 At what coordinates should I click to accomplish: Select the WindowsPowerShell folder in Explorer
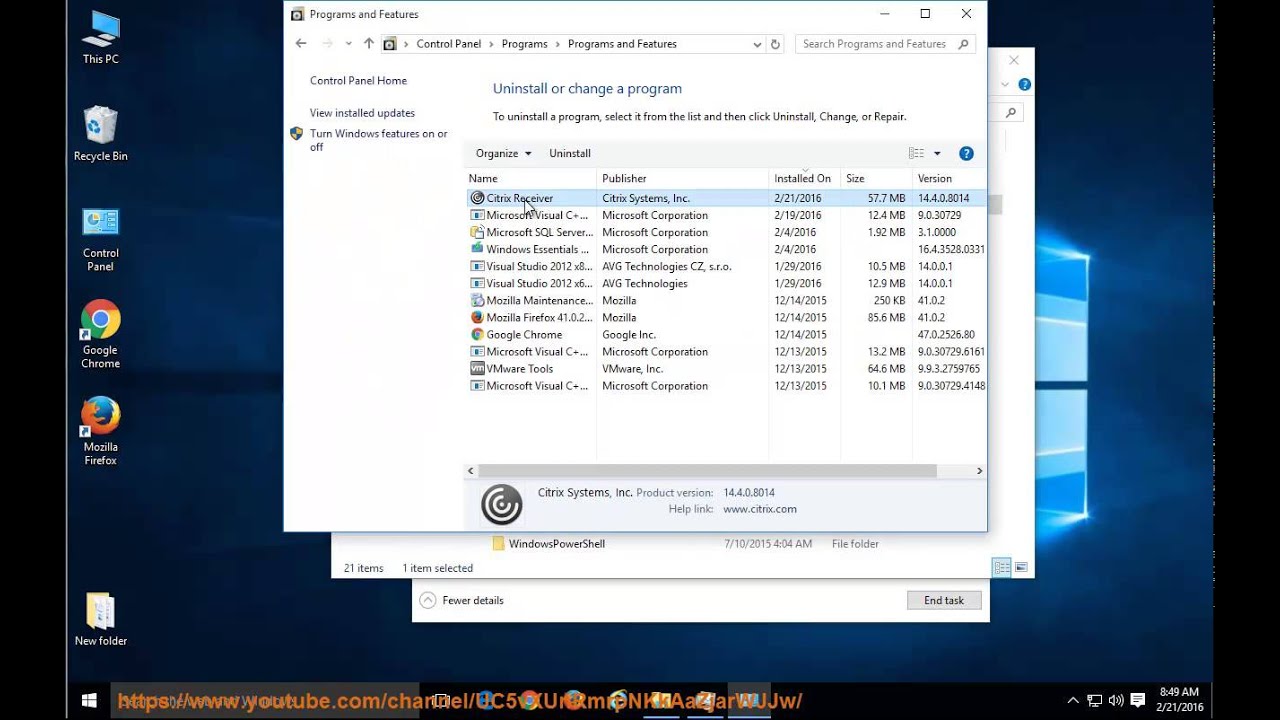[556, 544]
